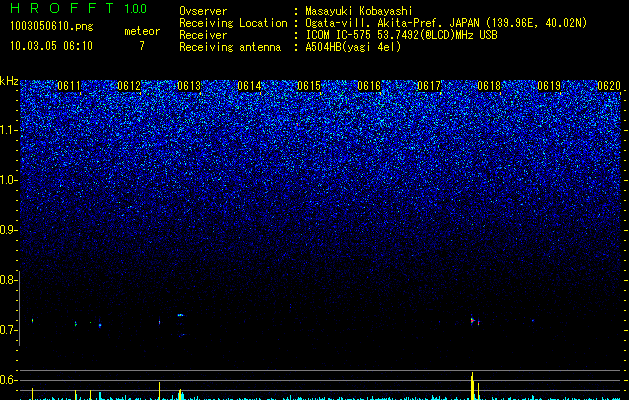
Task: Click the date stamp 10.03.05 06:10
Action: click(x=51, y=46)
